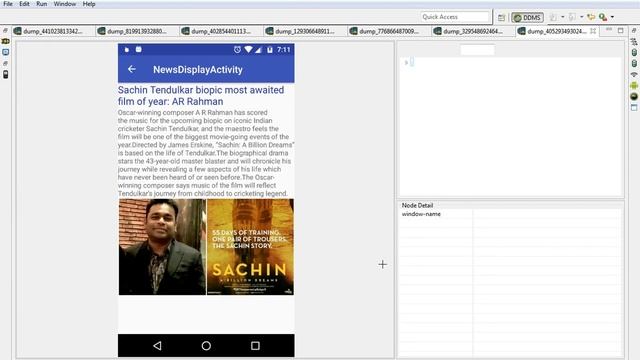
Task: Click the Sachin movie poster image
Action: point(250,247)
